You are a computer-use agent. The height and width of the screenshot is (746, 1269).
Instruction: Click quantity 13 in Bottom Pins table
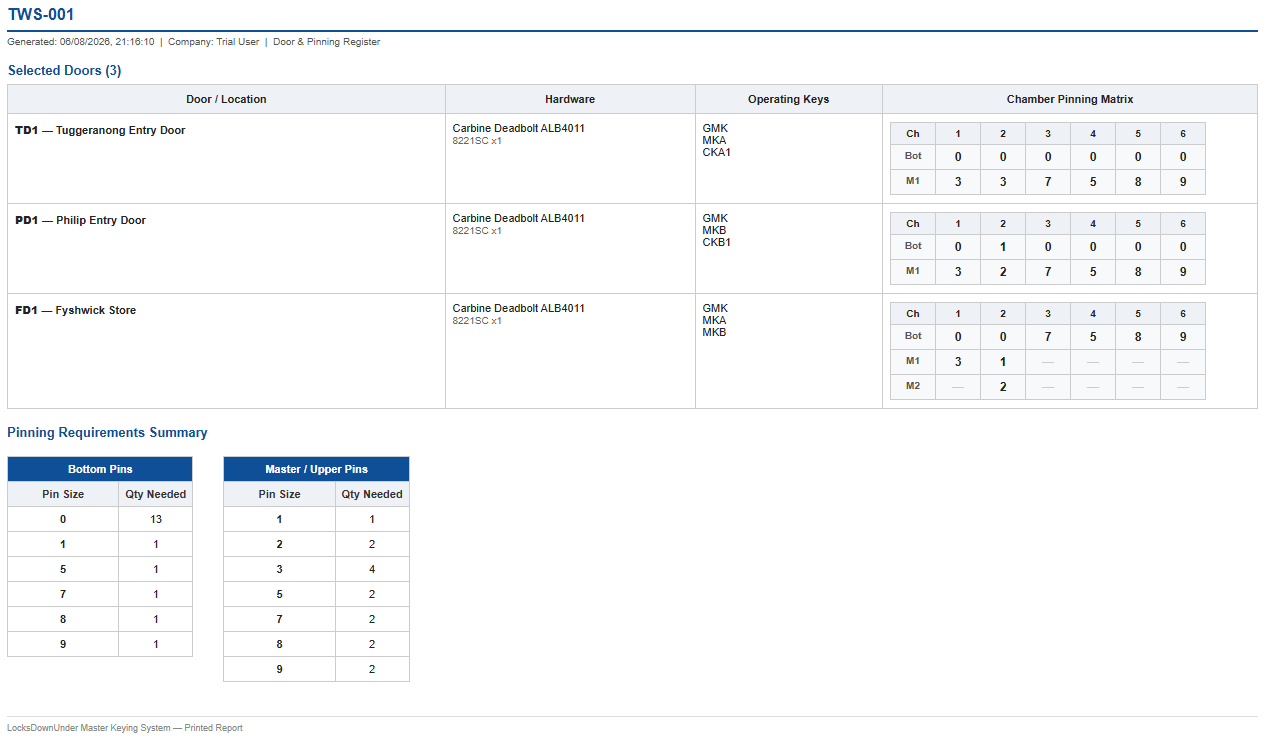click(155, 519)
